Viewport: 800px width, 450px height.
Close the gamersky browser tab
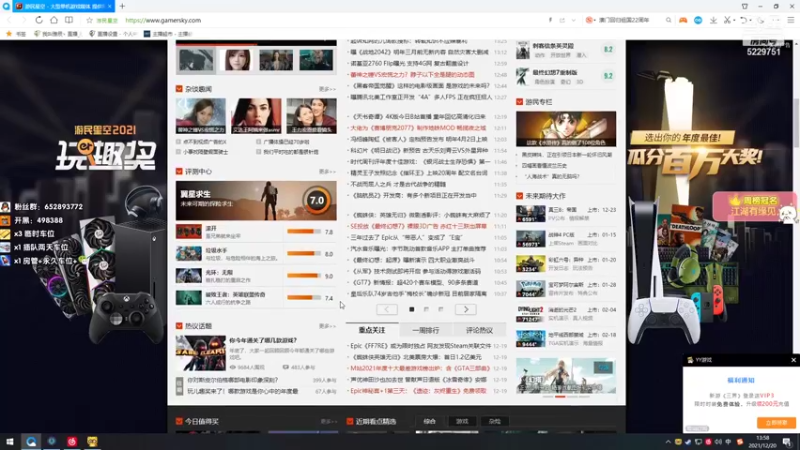110,6
